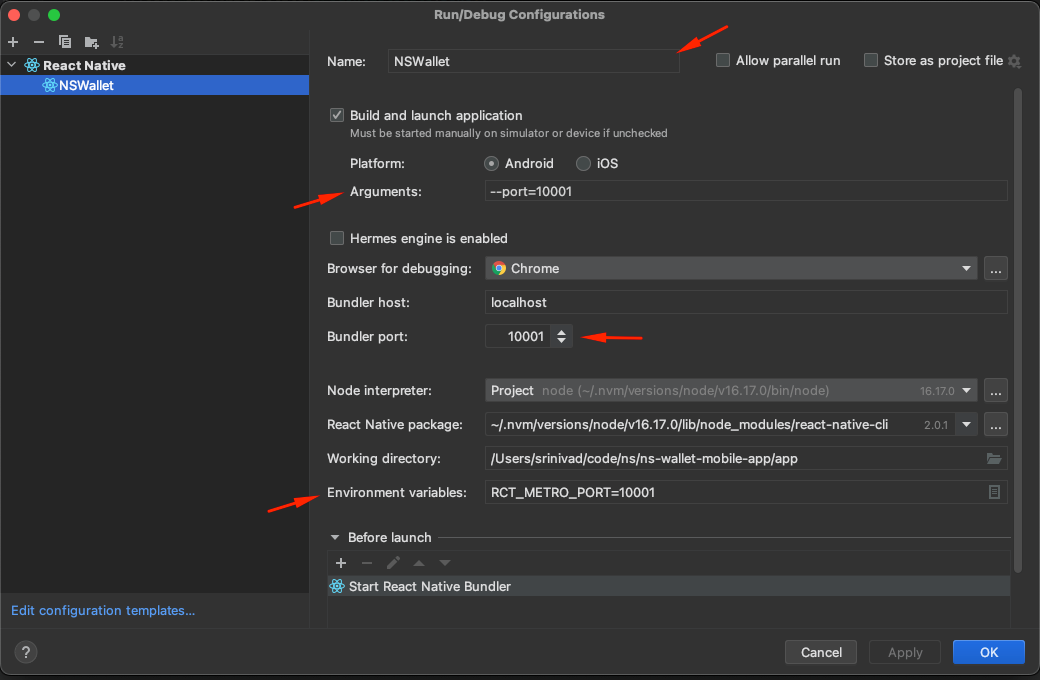Click Edit configuration templates link
Screen dimensions: 1040x680
tap(103, 610)
